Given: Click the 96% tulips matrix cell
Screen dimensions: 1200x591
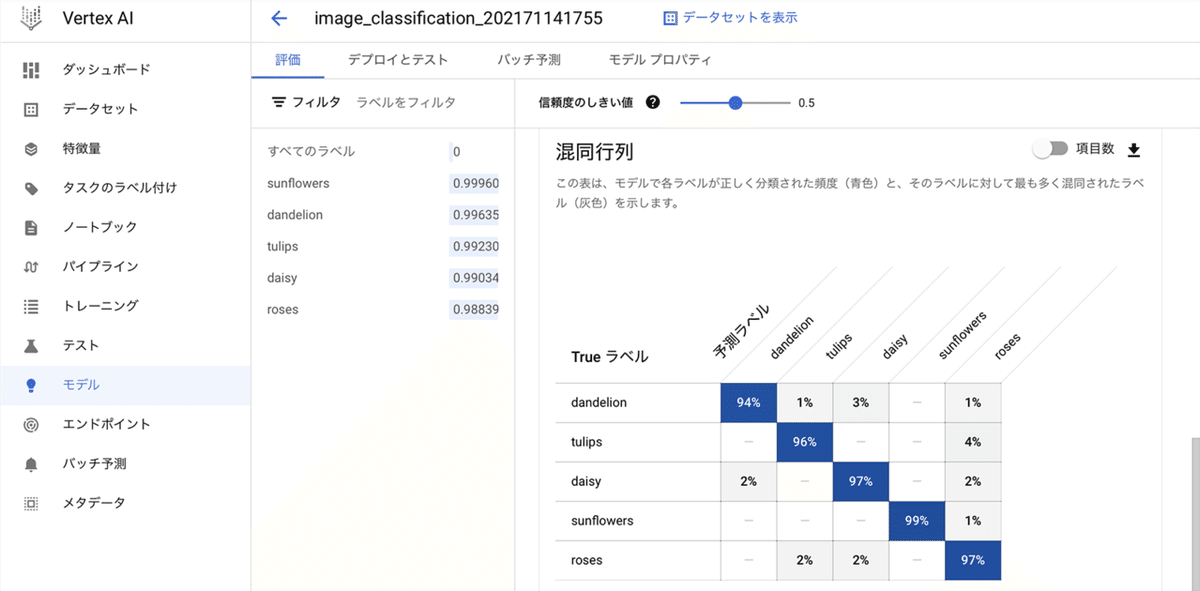Looking at the screenshot, I should click(805, 441).
